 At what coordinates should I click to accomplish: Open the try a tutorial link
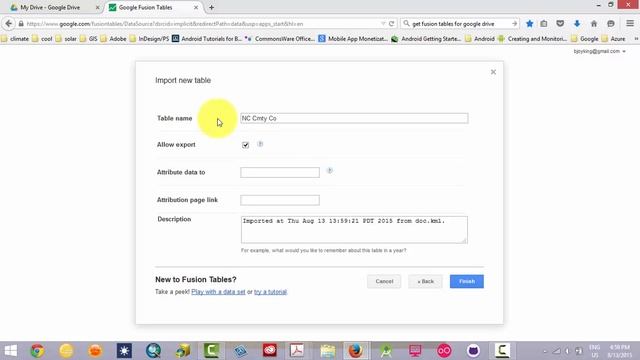pos(271,292)
